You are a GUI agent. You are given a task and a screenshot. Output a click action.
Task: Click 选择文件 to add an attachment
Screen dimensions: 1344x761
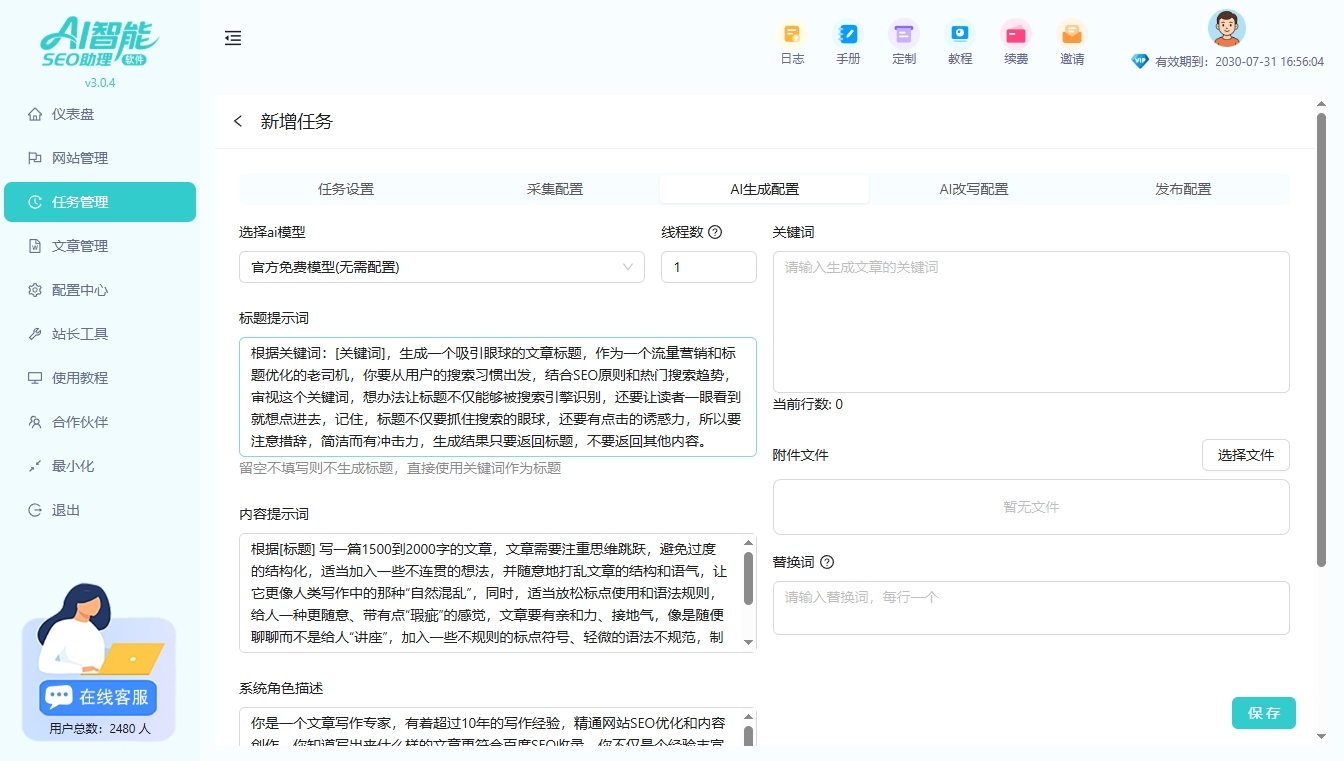[x=1245, y=455]
